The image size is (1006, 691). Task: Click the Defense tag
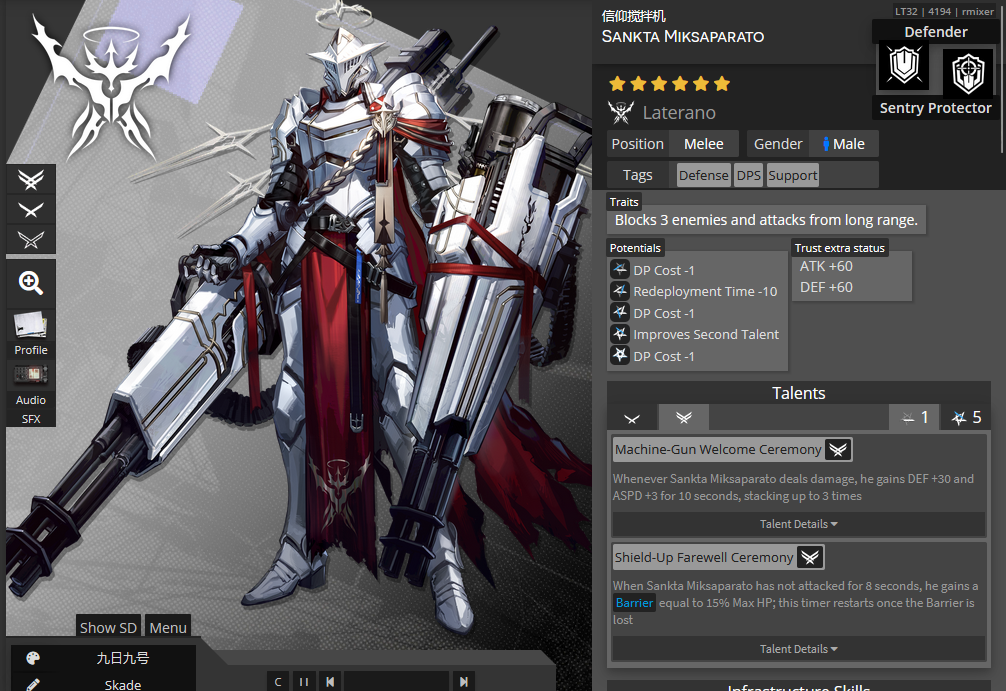tap(704, 175)
